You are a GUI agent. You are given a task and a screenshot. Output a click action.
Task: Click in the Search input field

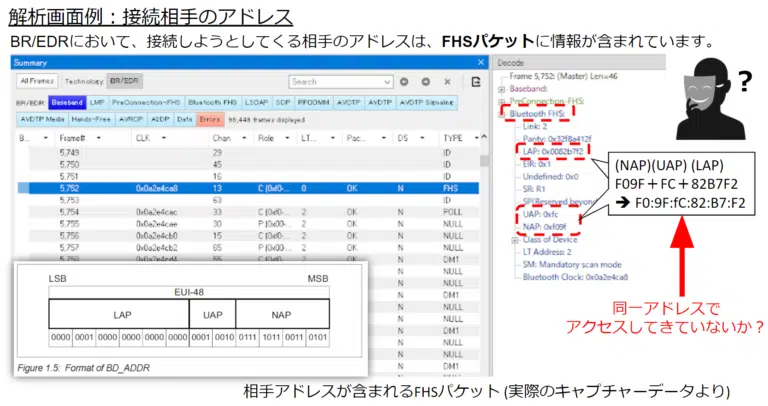(x=335, y=82)
